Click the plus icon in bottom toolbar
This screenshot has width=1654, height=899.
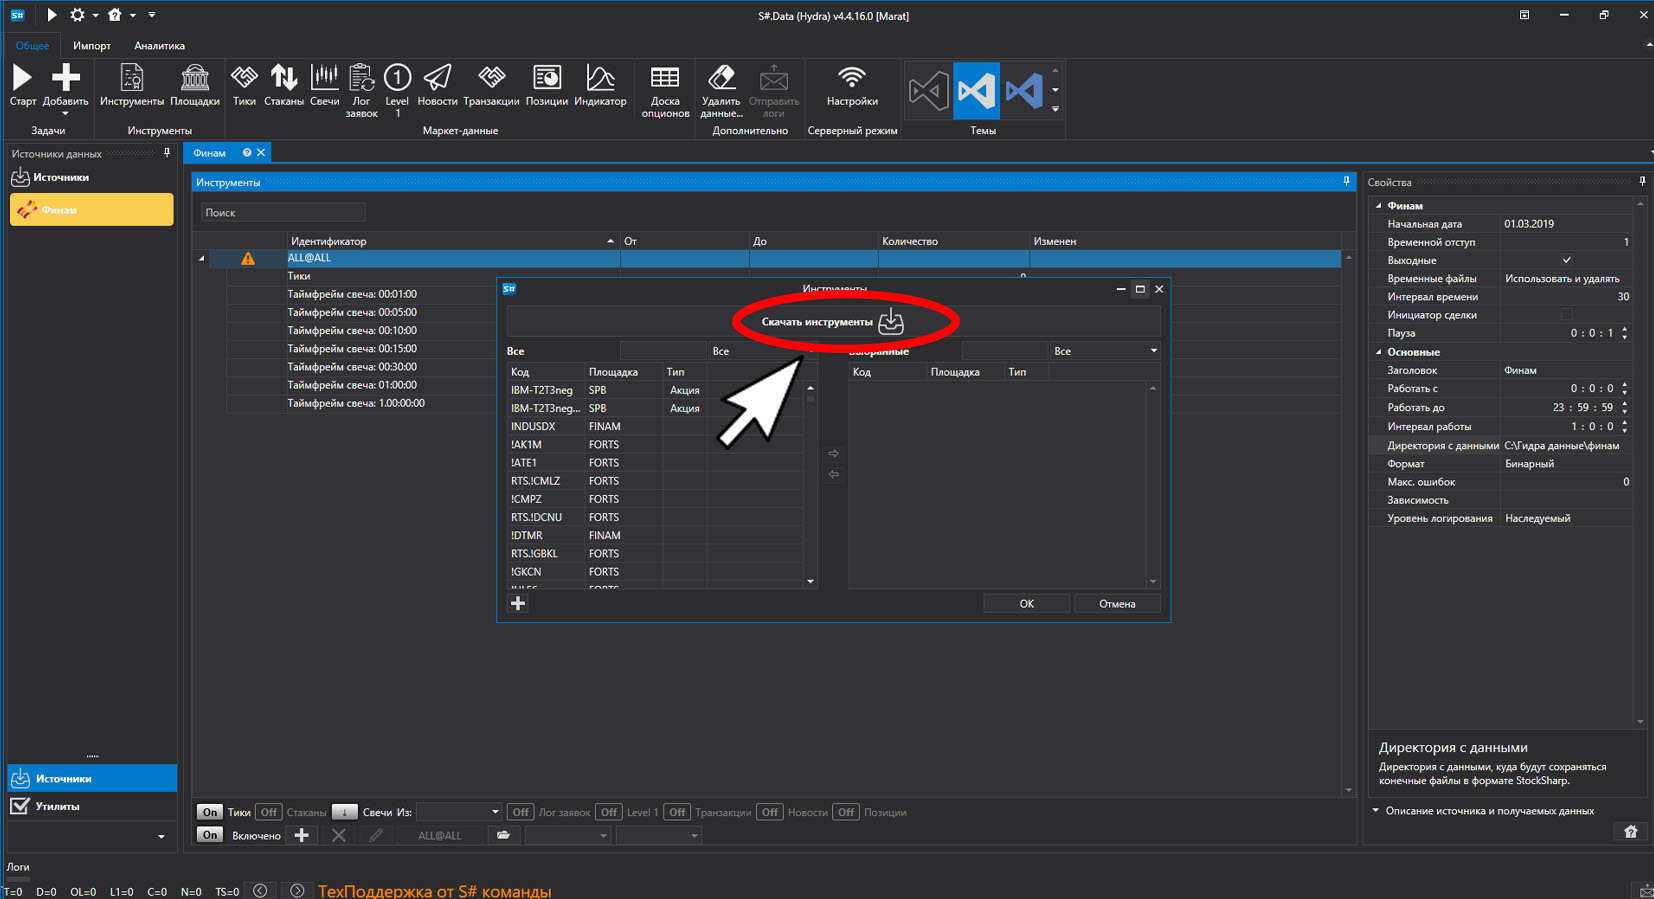301,835
